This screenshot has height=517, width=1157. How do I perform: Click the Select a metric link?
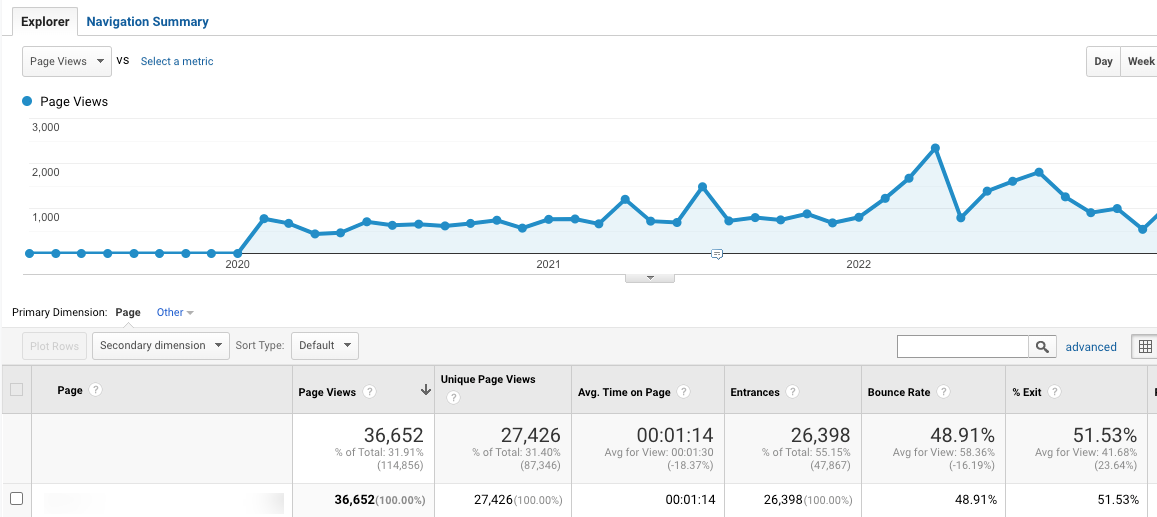click(177, 61)
